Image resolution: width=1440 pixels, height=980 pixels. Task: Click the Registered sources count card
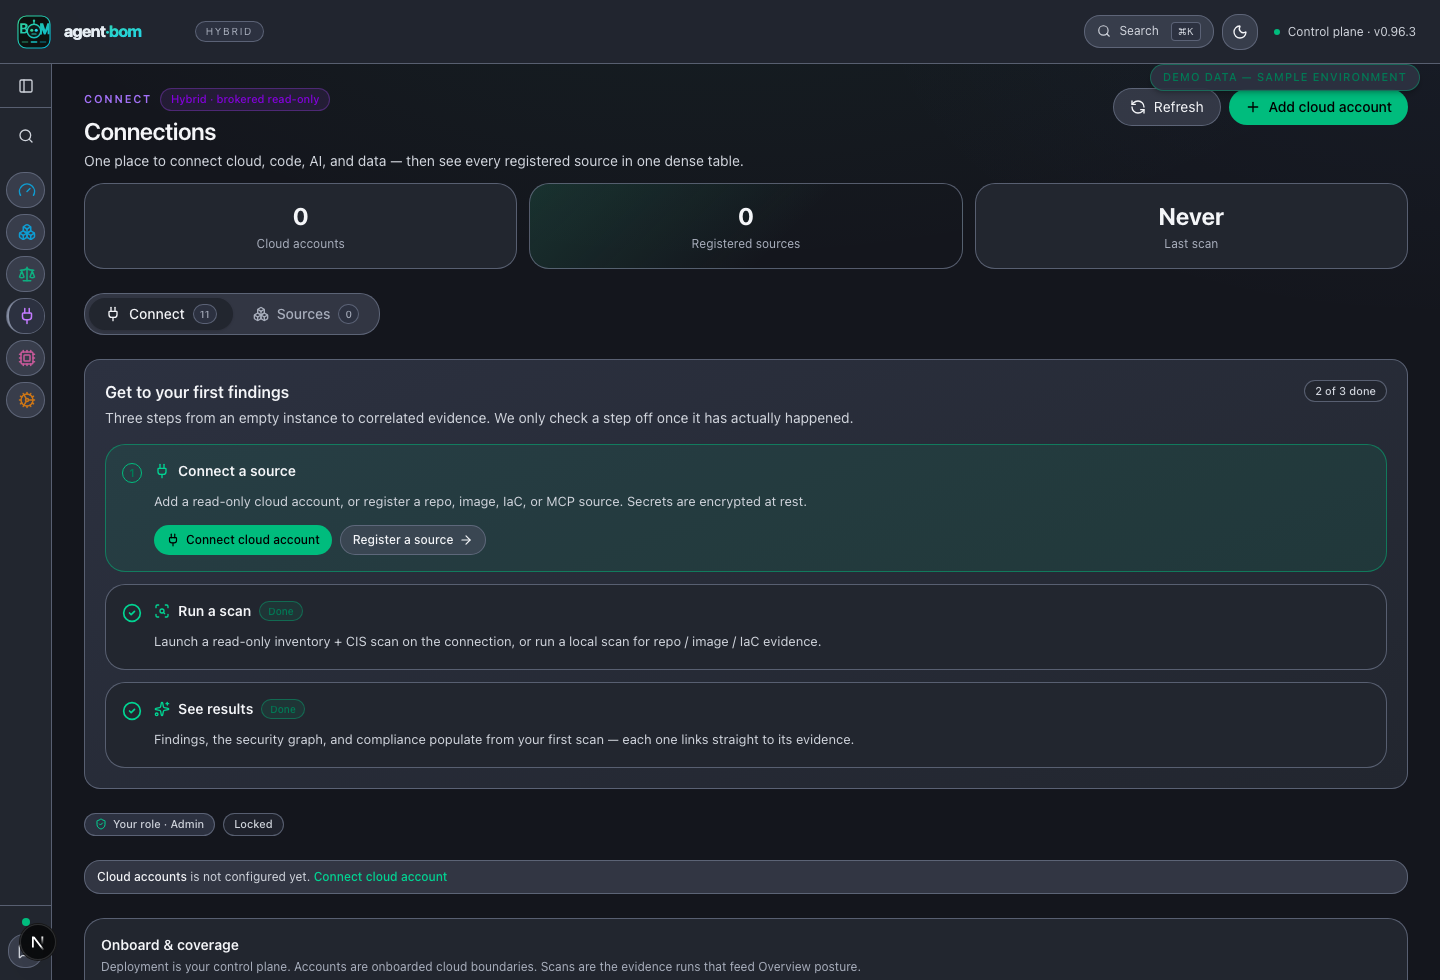click(746, 226)
